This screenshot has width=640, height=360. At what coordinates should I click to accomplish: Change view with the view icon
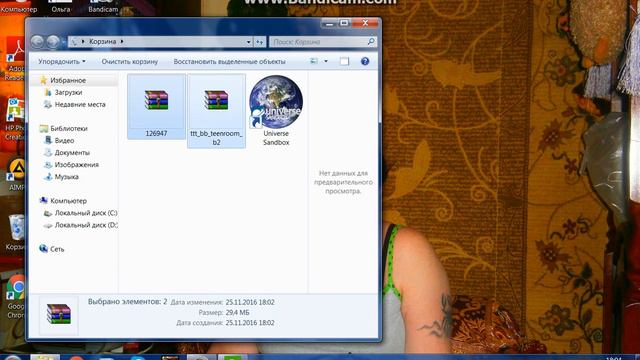[314, 61]
